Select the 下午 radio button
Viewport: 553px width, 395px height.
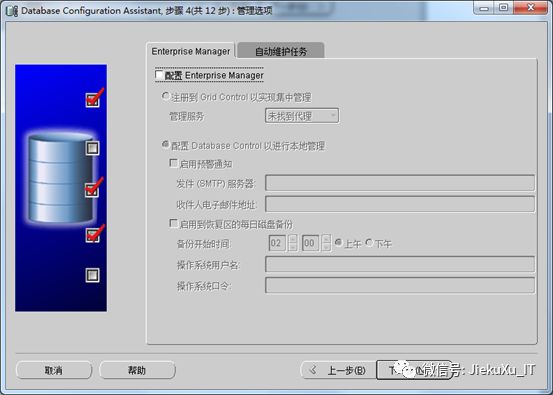[x=369, y=243]
